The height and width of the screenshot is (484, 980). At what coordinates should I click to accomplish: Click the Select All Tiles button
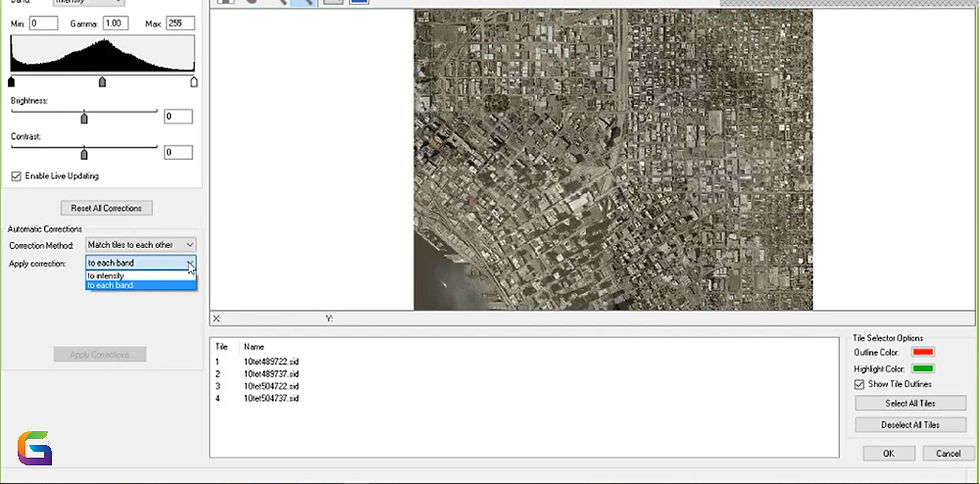click(x=910, y=403)
